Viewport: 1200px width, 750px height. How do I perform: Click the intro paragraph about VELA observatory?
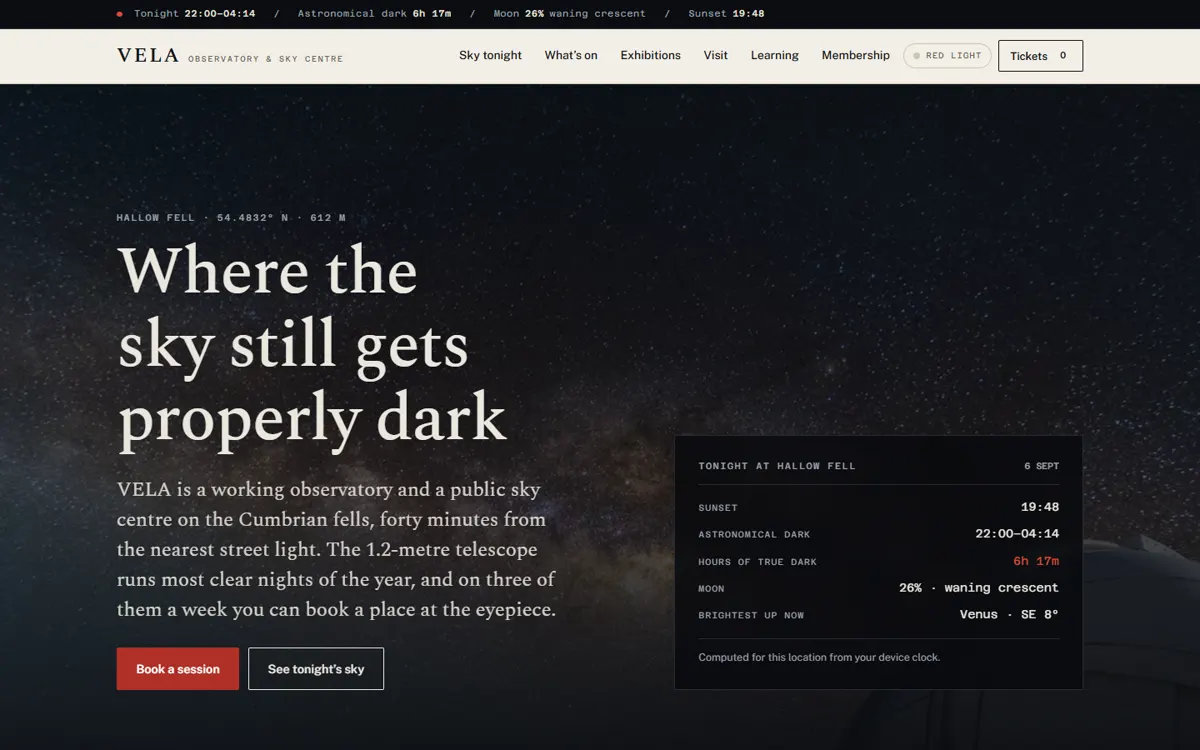[337, 549]
